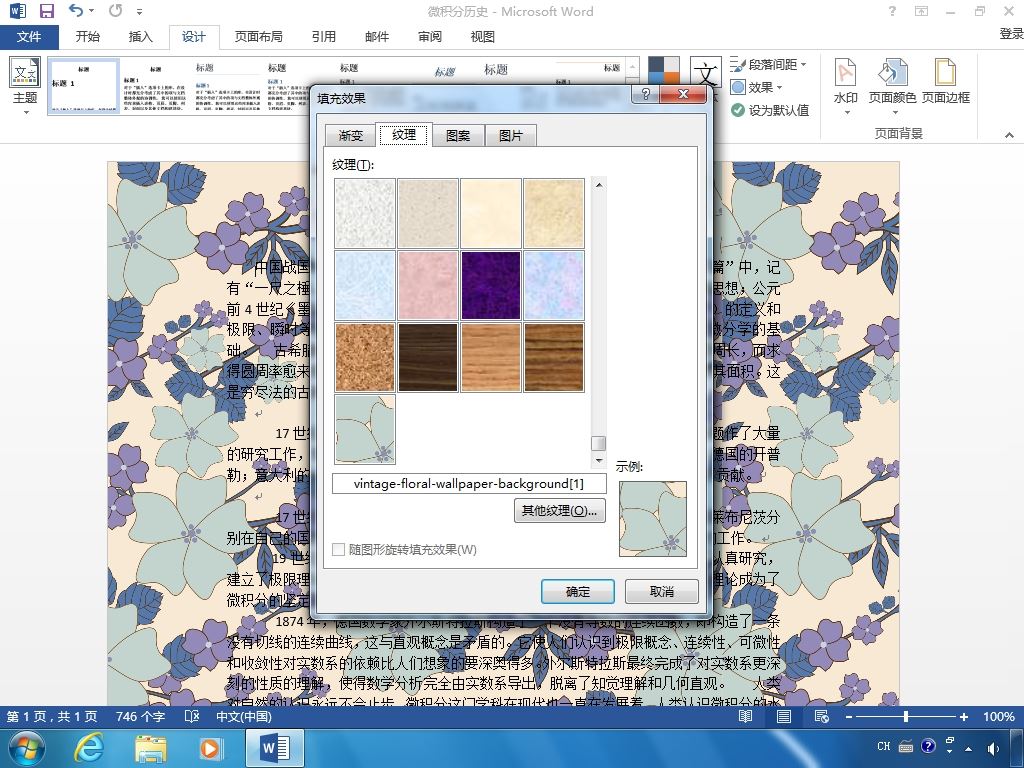Confirm the fill effect with 确定
The width and height of the screenshot is (1024, 768).
tap(578, 592)
